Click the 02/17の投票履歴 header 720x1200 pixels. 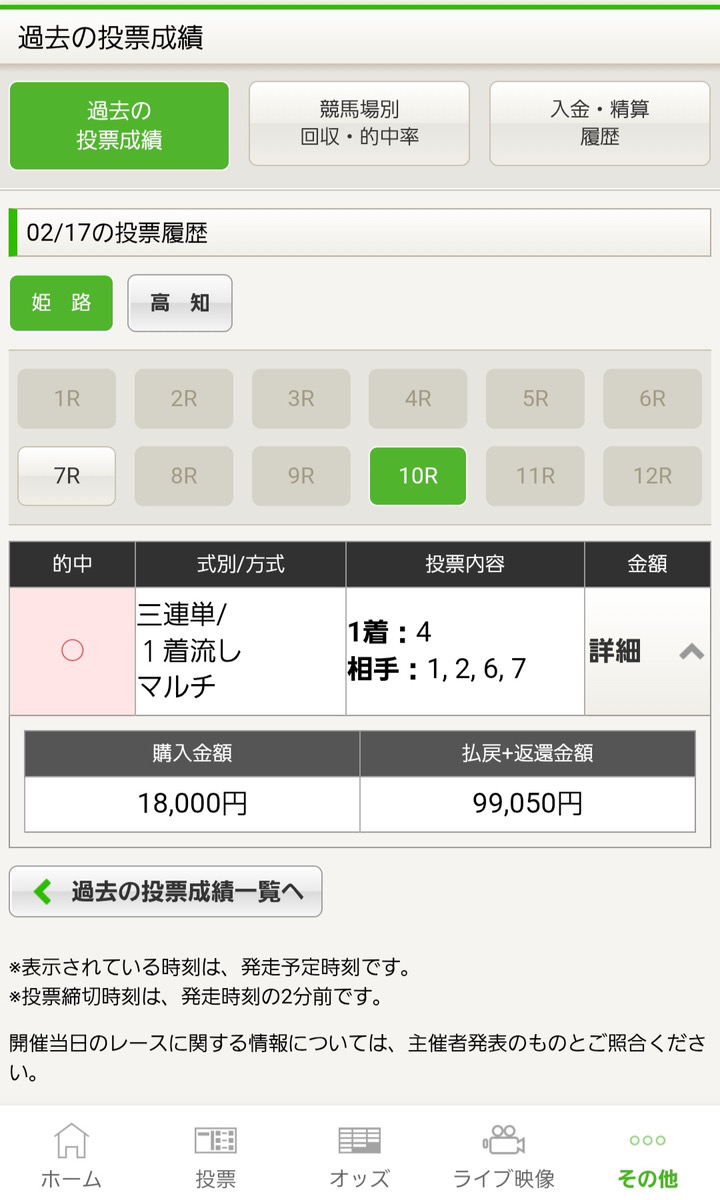pyautogui.click(x=360, y=233)
